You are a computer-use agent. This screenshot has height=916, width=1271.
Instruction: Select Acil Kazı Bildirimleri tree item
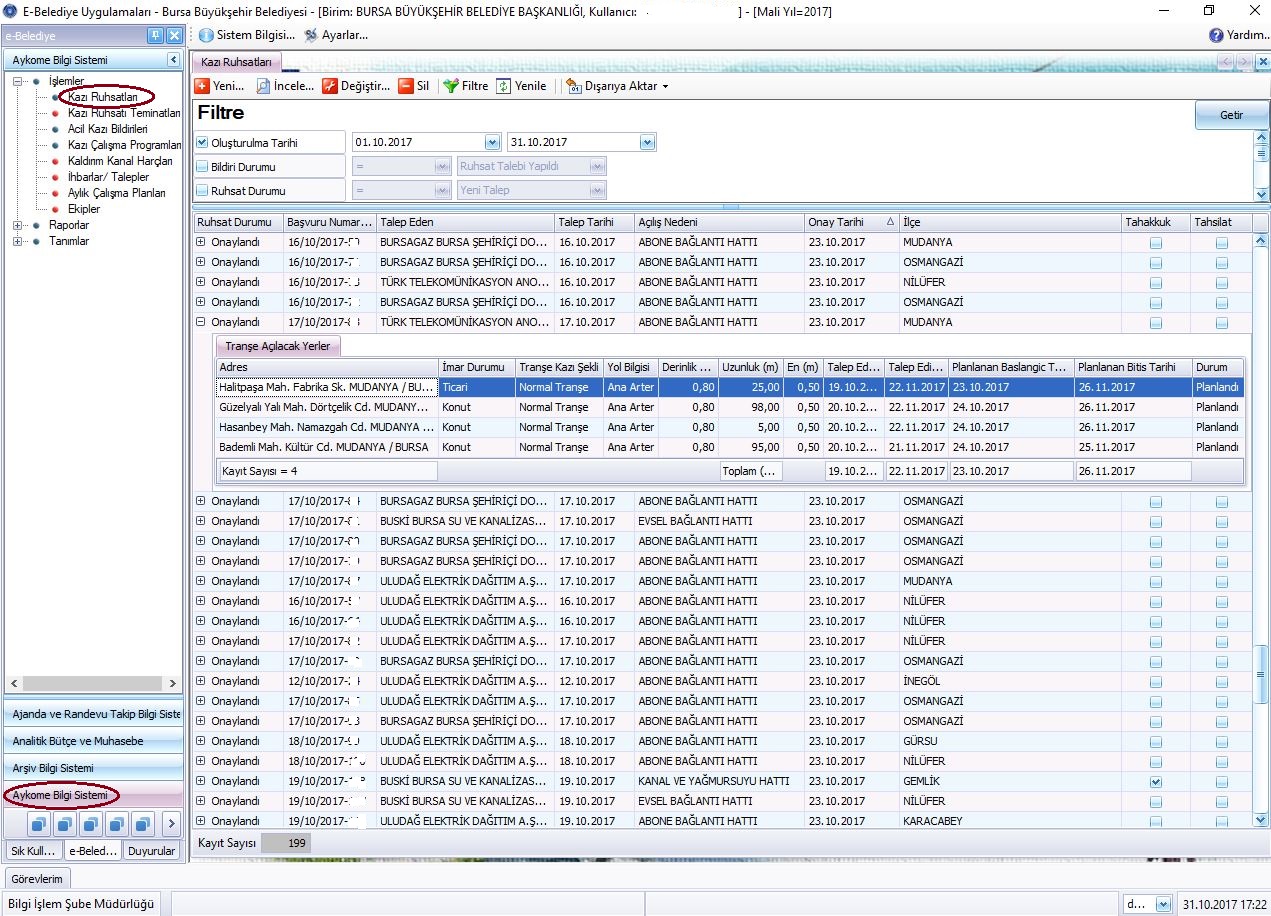(x=107, y=129)
